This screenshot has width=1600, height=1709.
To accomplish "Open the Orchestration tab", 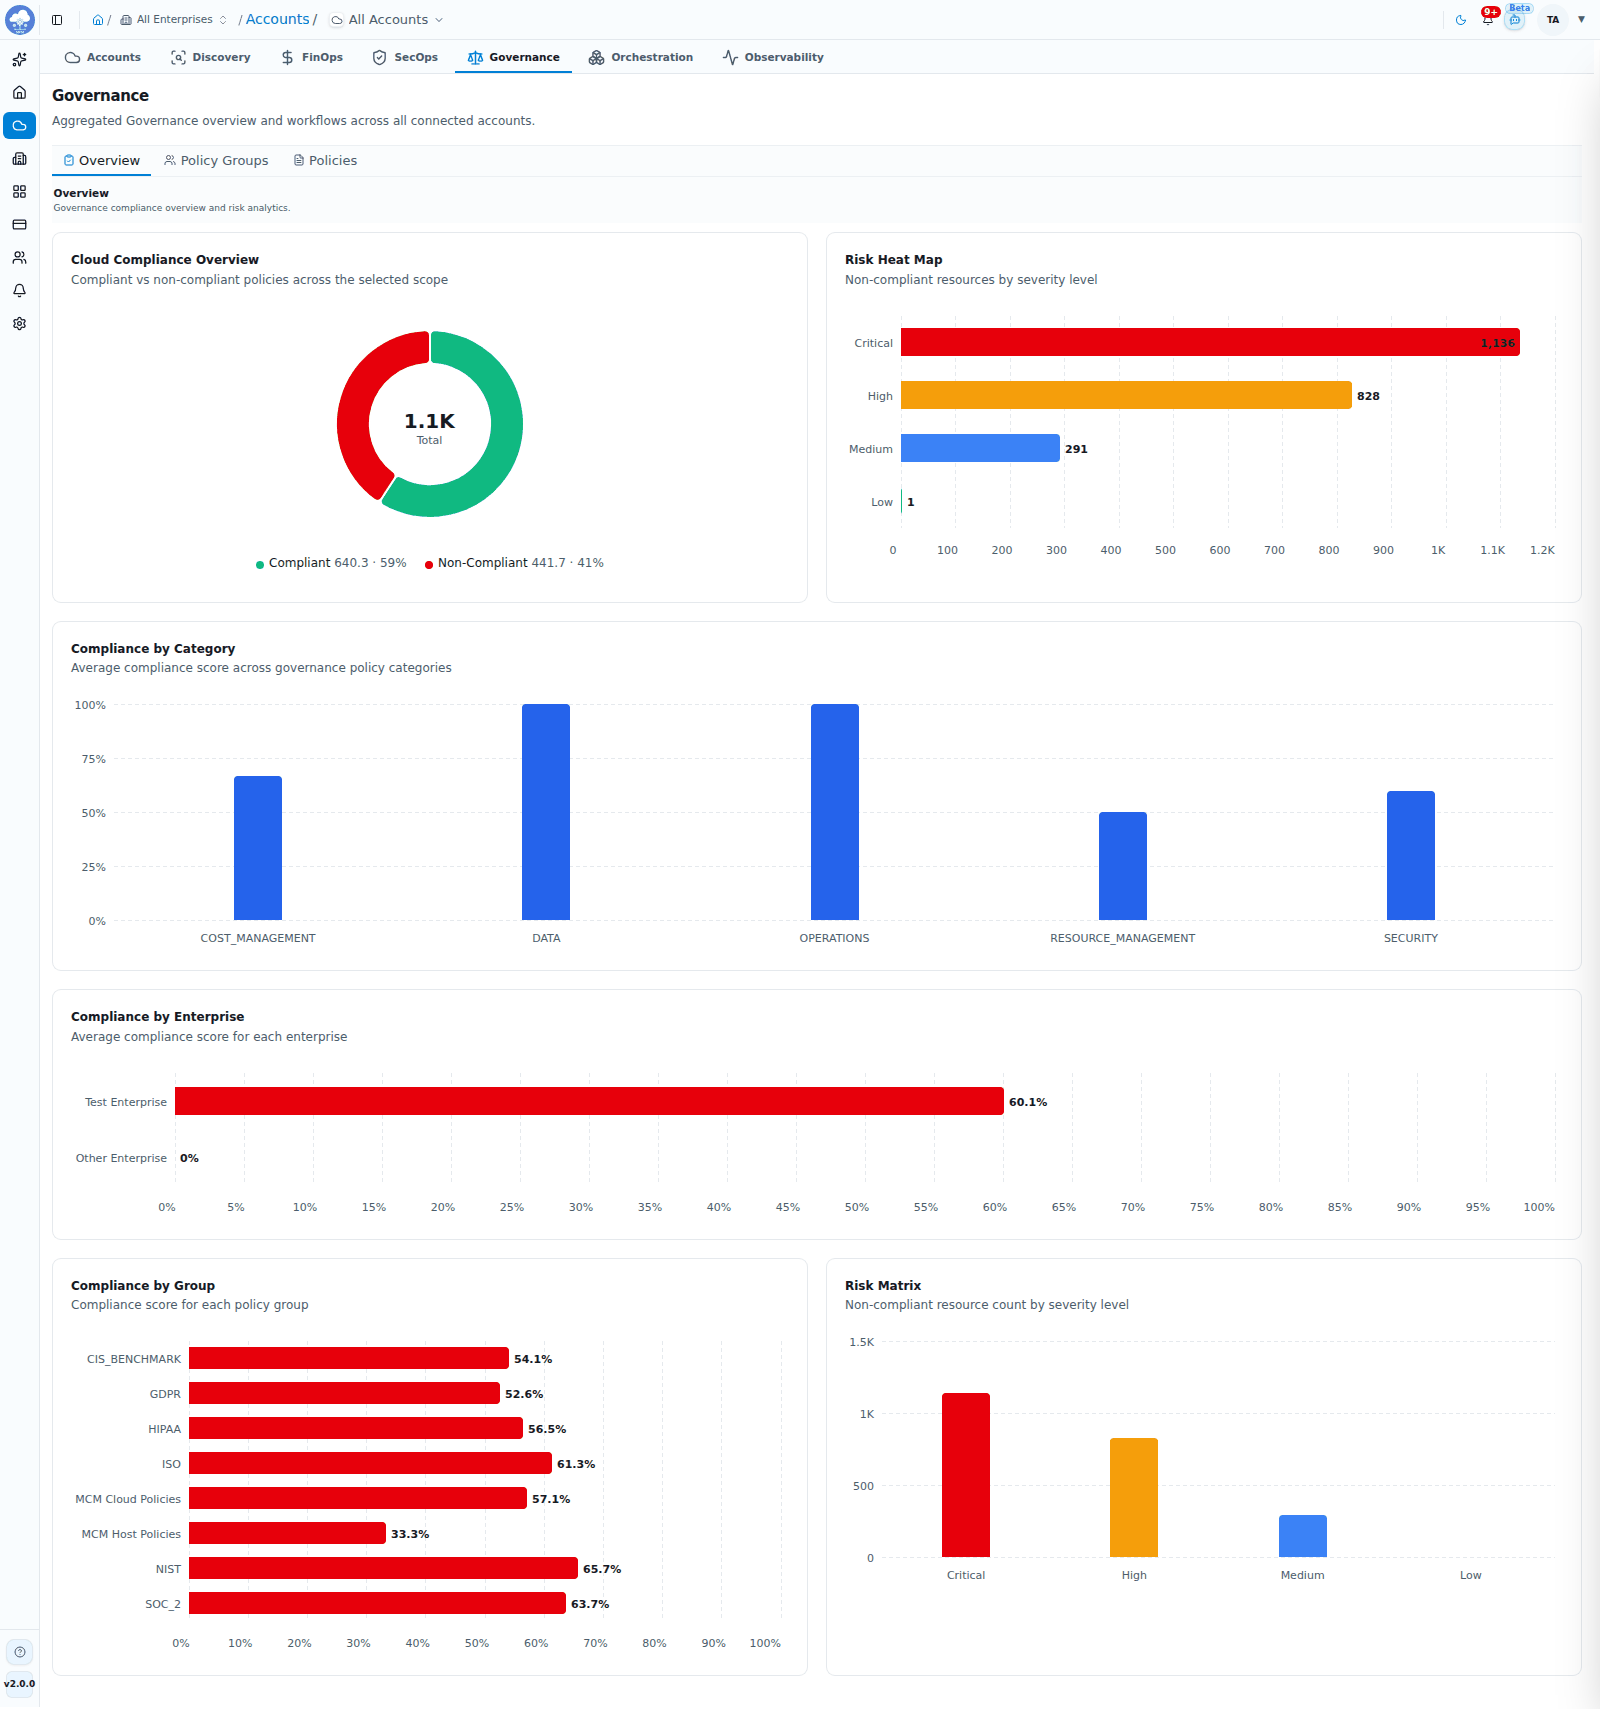I will tap(641, 57).
